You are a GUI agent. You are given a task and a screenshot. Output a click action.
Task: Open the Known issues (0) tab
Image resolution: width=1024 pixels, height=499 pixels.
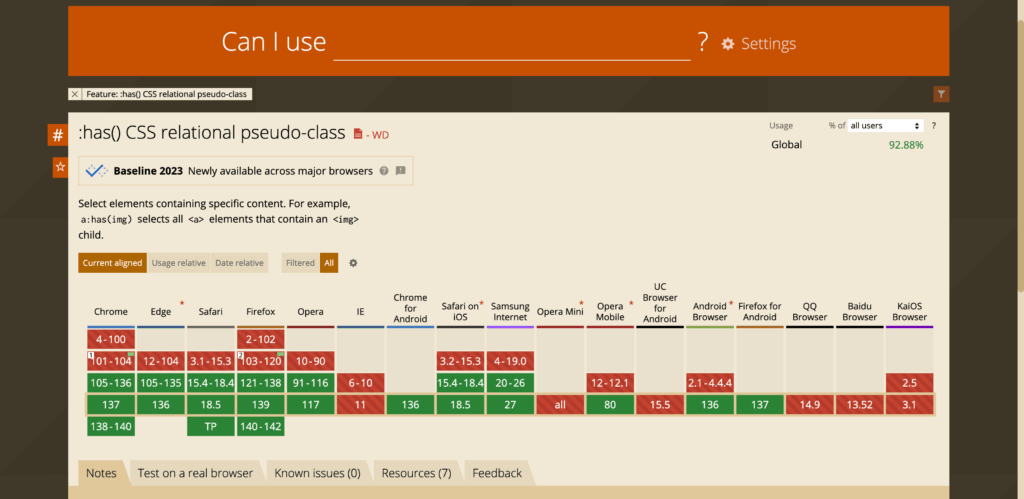point(317,473)
